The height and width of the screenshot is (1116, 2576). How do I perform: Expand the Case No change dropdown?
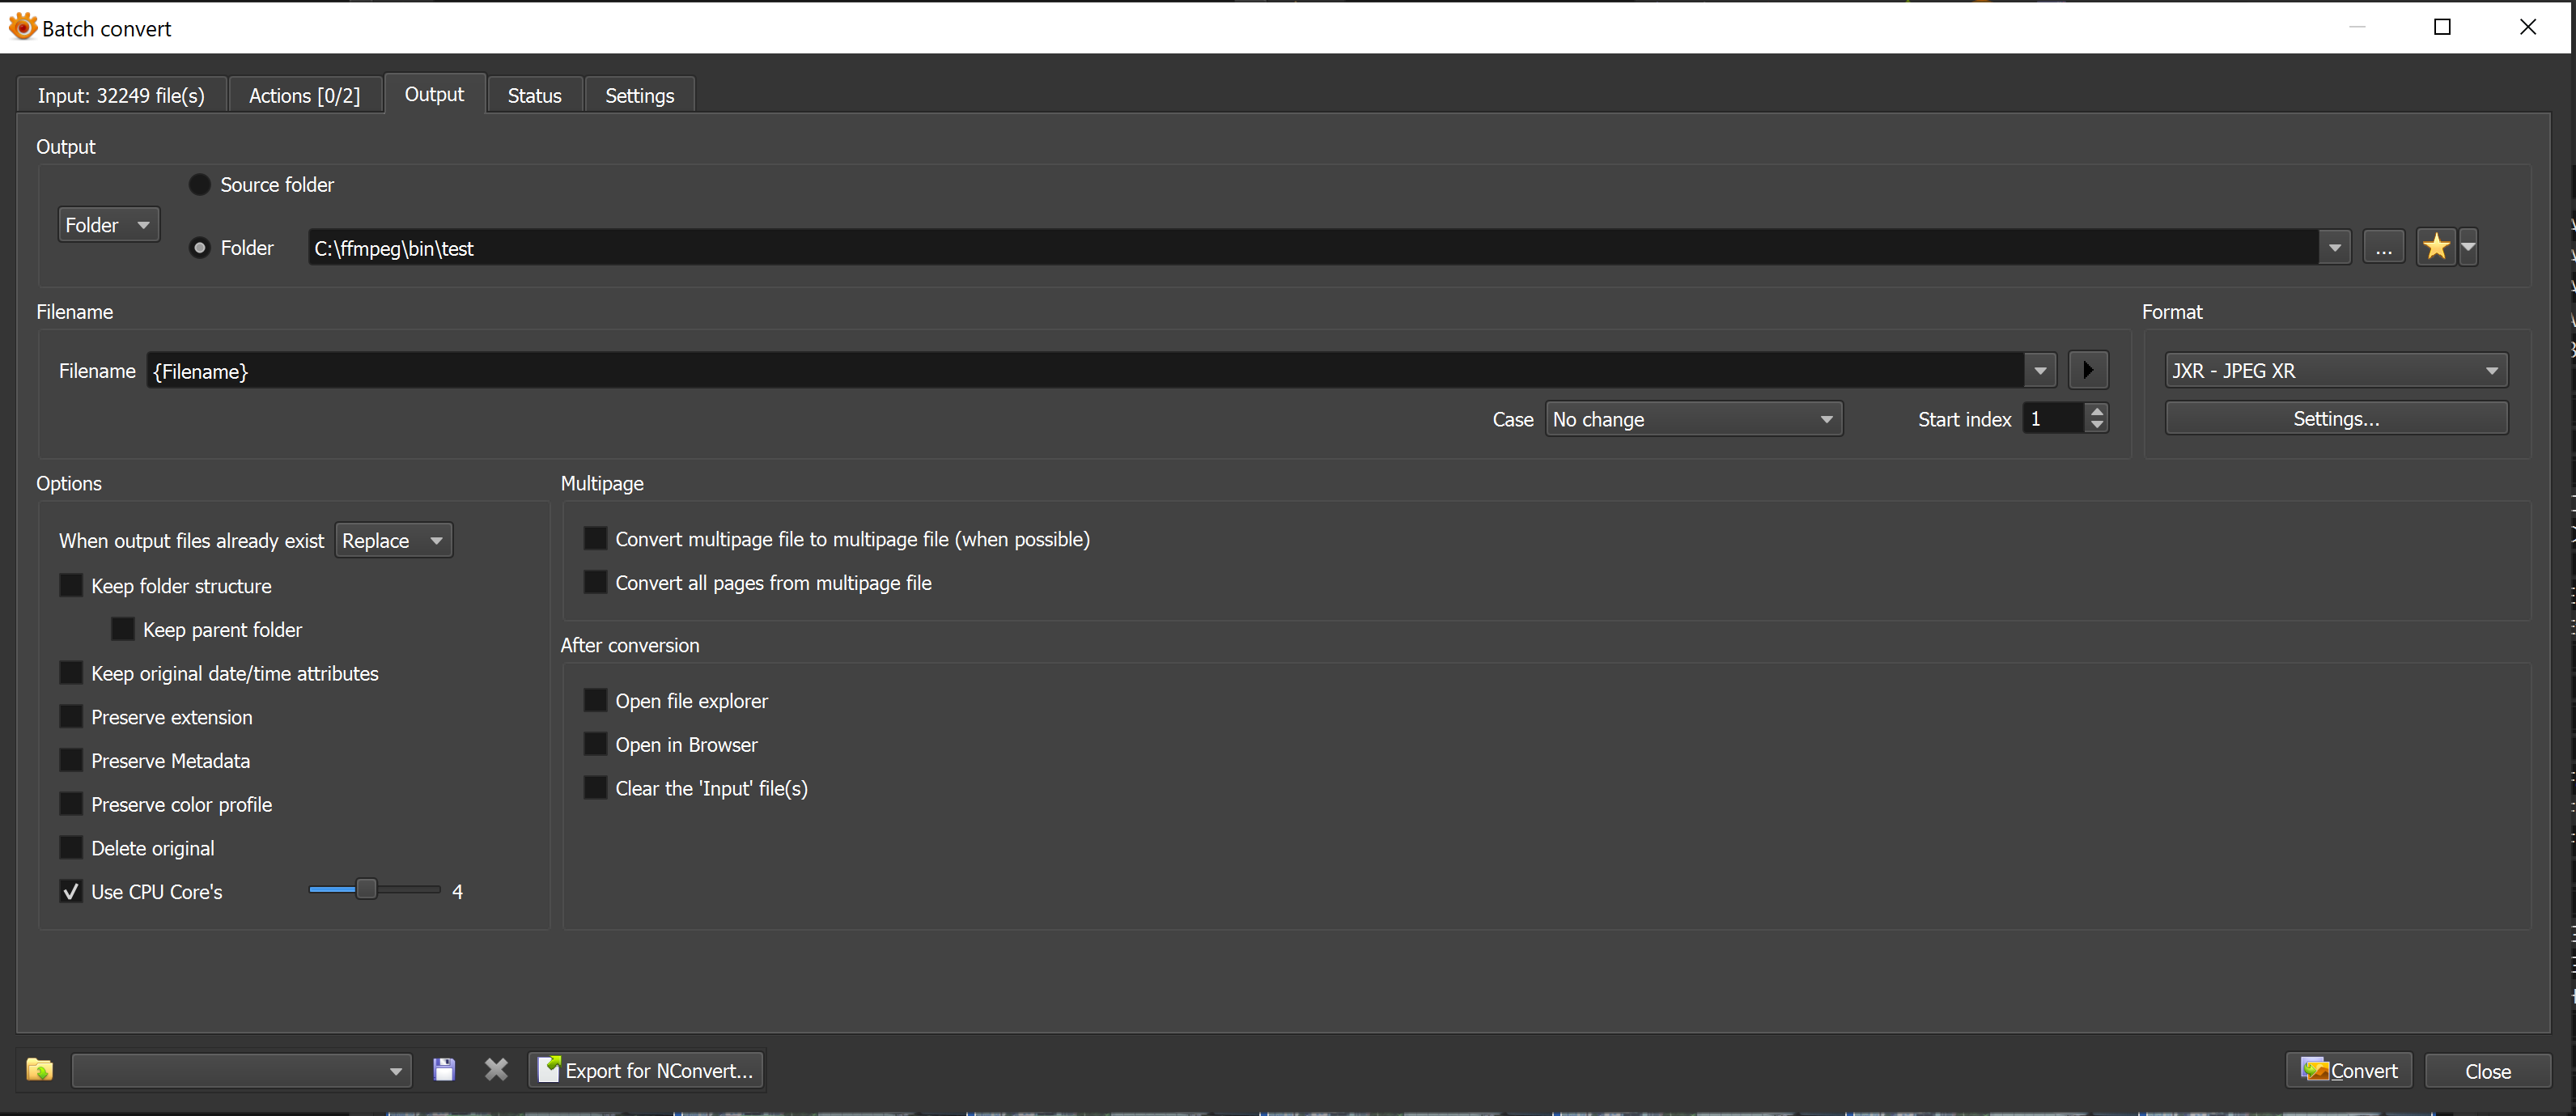1693,419
